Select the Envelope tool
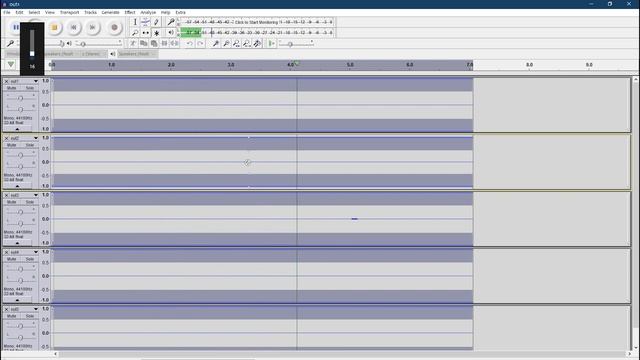 coord(145,22)
